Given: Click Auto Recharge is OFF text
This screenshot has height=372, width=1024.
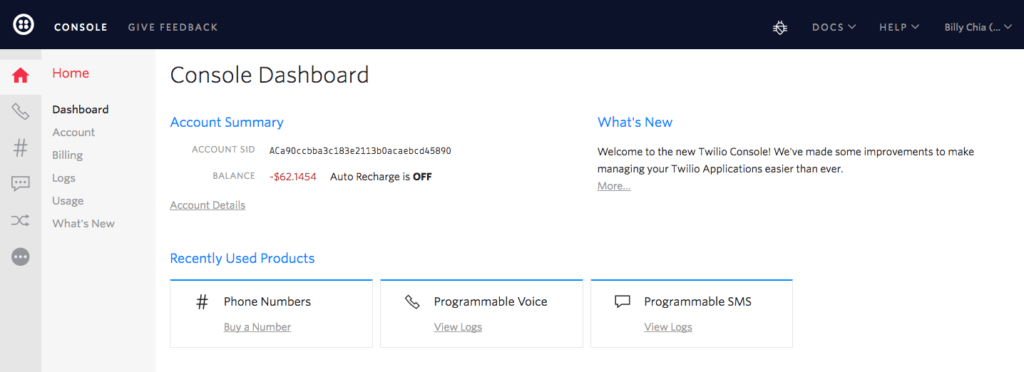Looking at the screenshot, I should (381, 177).
